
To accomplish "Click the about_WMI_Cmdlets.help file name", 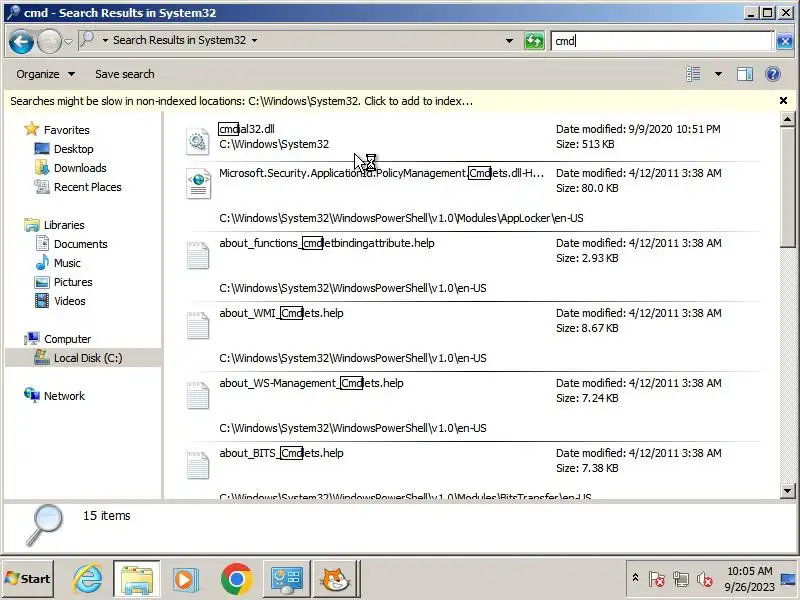I will [x=281, y=313].
